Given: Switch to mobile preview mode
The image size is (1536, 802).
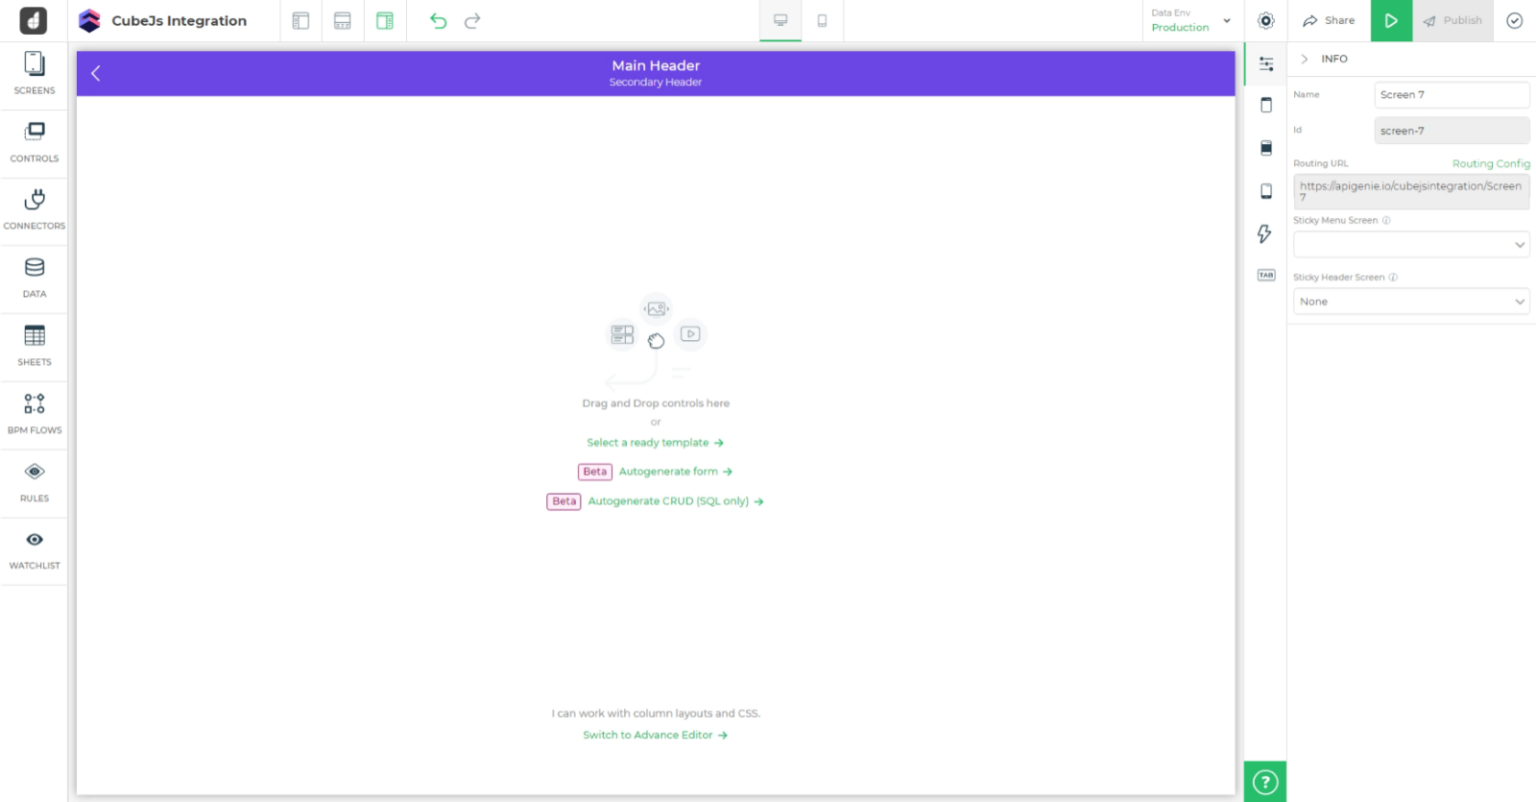Looking at the screenshot, I should coord(822,20).
